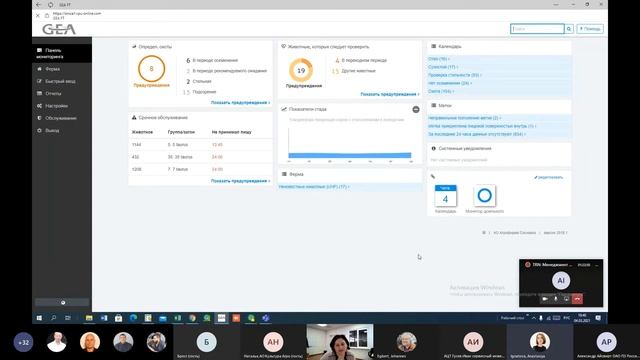
Task: Show hidden tray icons with the chevron
Action: pyautogui.click(x=534, y=318)
